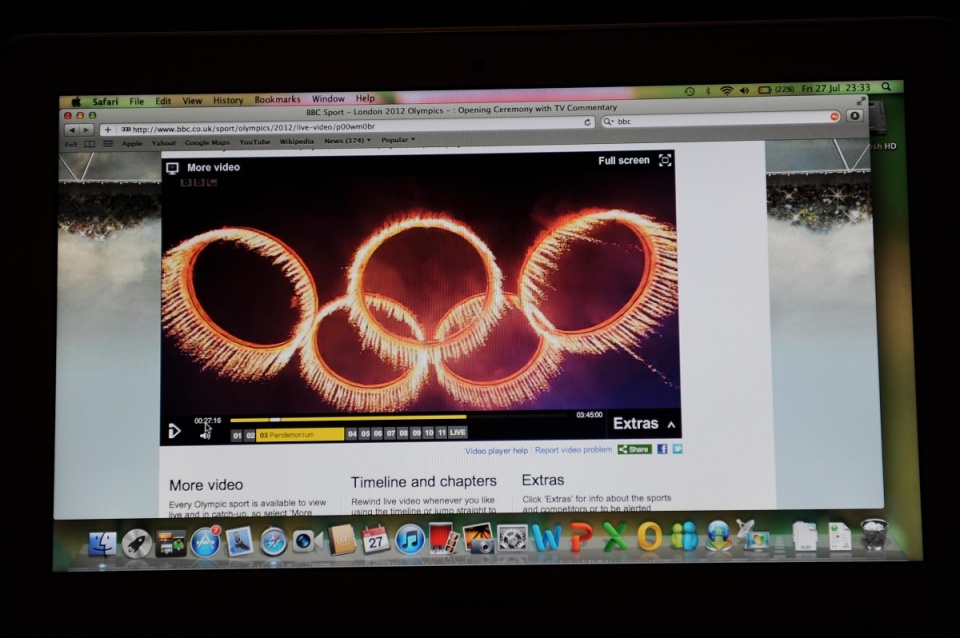The height and width of the screenshot is (638, 960).
Task: Seek using the video timeline handle
Action: pyautogui.click(x=275, y=419)
